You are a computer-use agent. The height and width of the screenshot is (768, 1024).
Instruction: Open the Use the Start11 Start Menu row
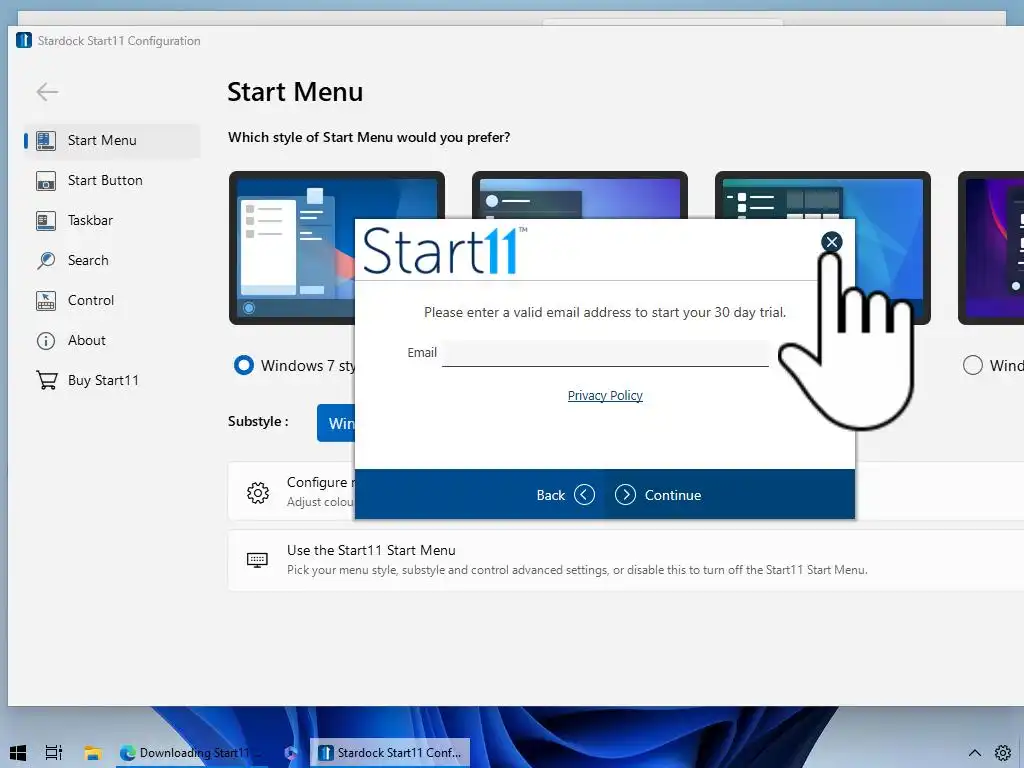tap(626, 560)
